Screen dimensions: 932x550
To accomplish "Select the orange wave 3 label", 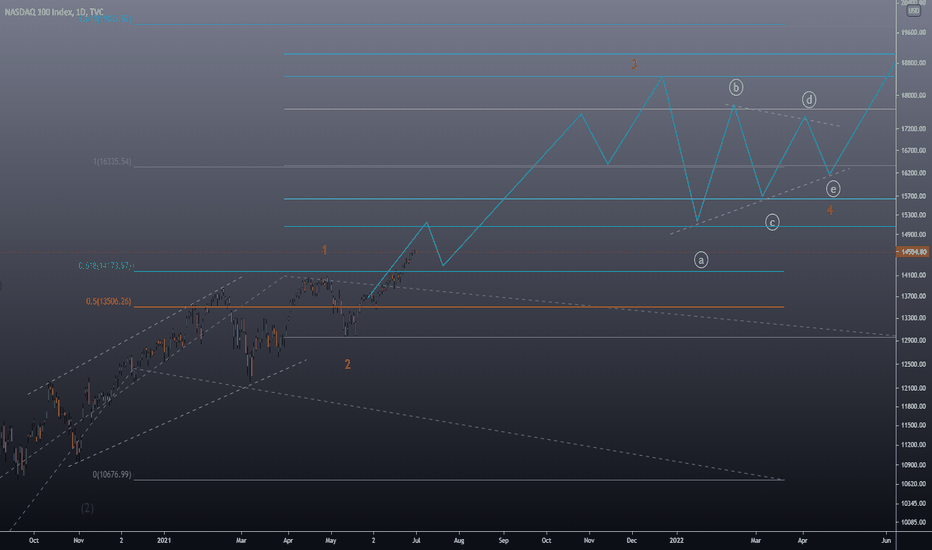I will (634, 64).
